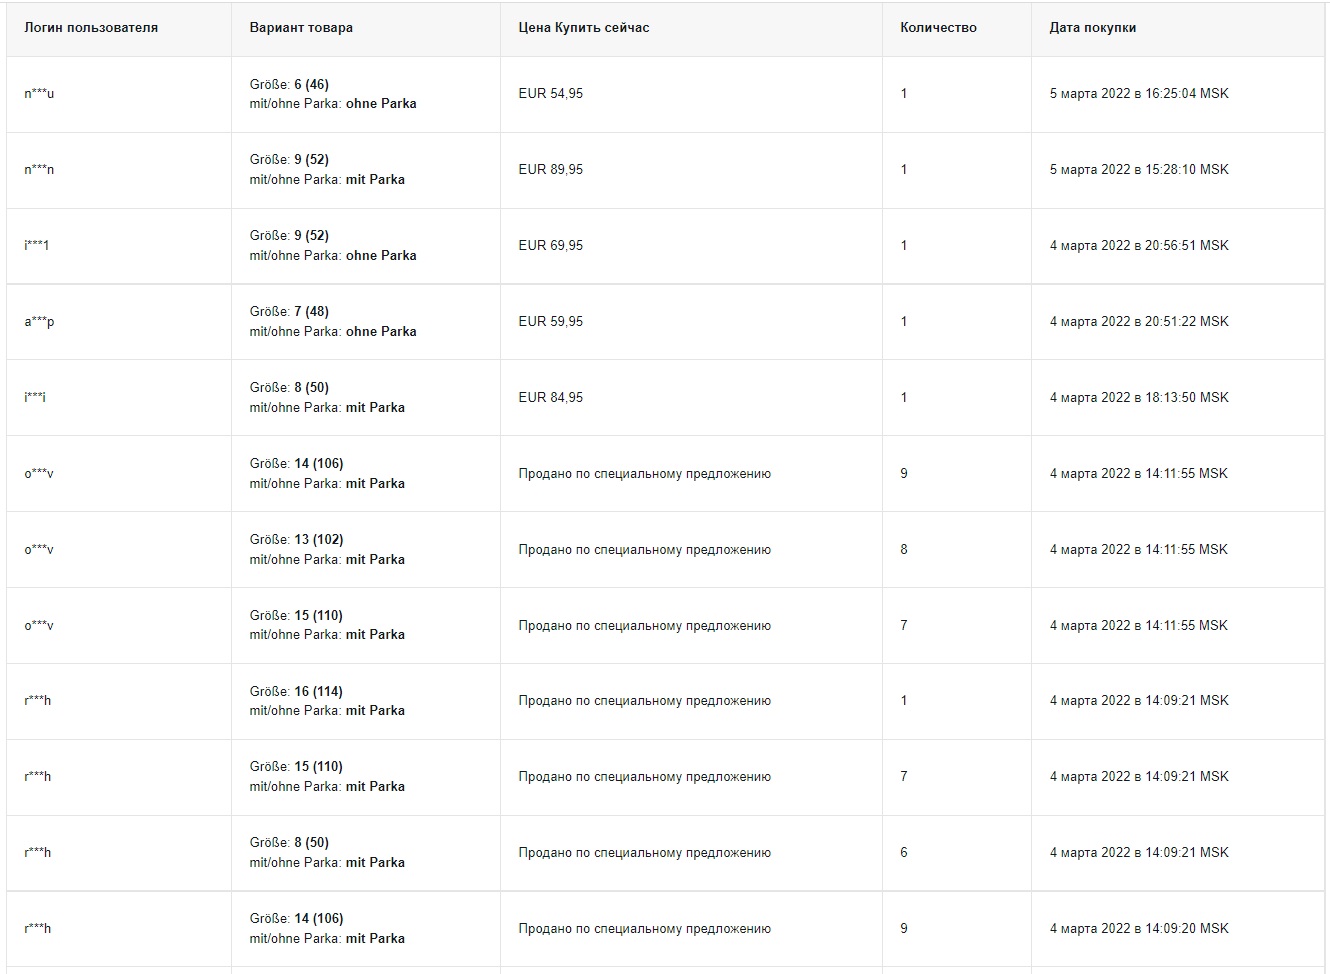1330x974 pixels.
Task: Click the username i***1
Action: [37, 246]
